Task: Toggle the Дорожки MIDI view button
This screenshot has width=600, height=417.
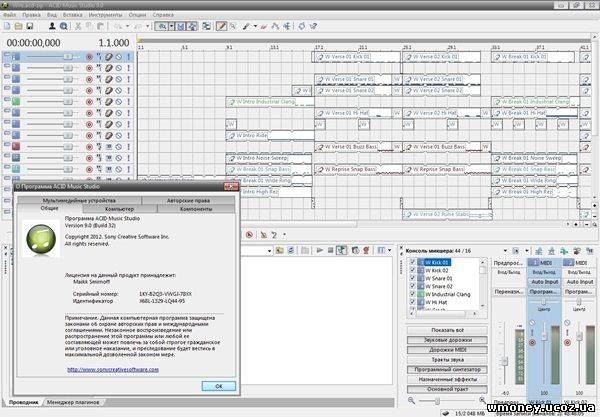Action: 447,350
